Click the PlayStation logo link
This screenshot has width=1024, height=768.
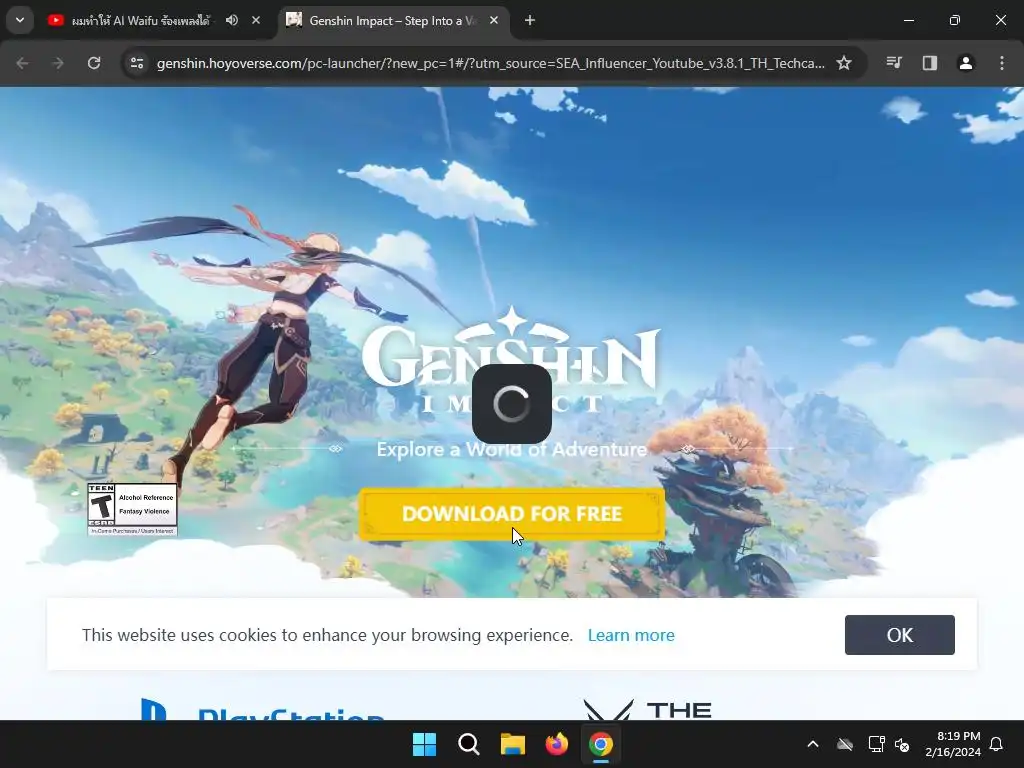261,711
